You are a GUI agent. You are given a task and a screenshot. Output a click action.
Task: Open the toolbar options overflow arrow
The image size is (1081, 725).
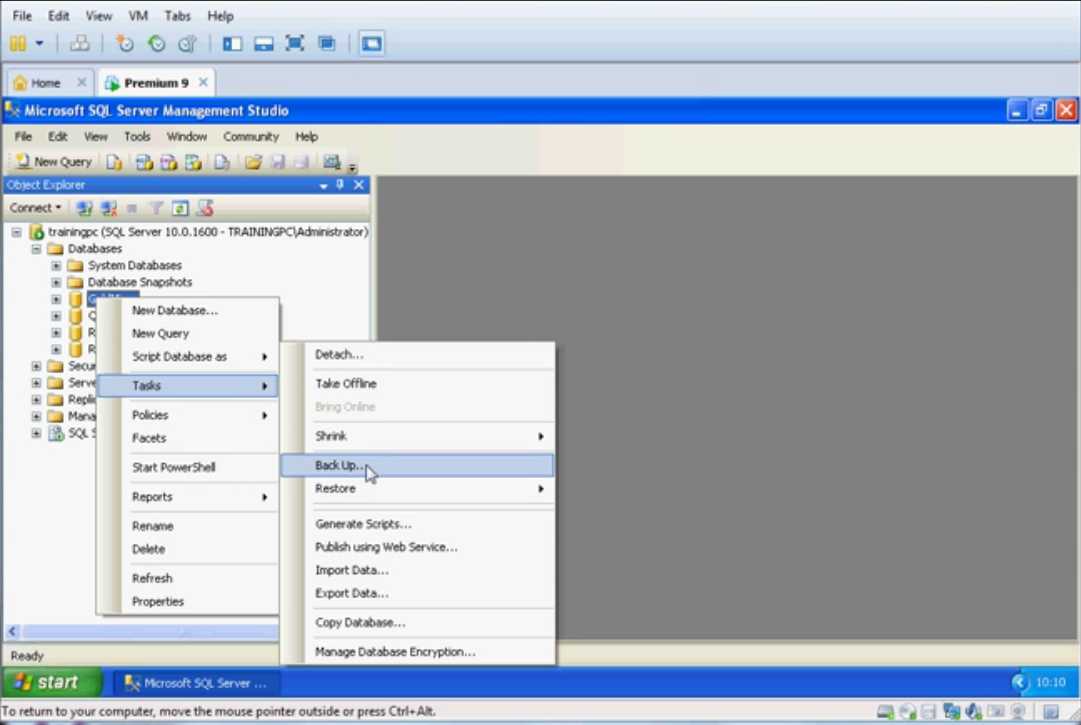pyautogui.click(x=352, y=165)
